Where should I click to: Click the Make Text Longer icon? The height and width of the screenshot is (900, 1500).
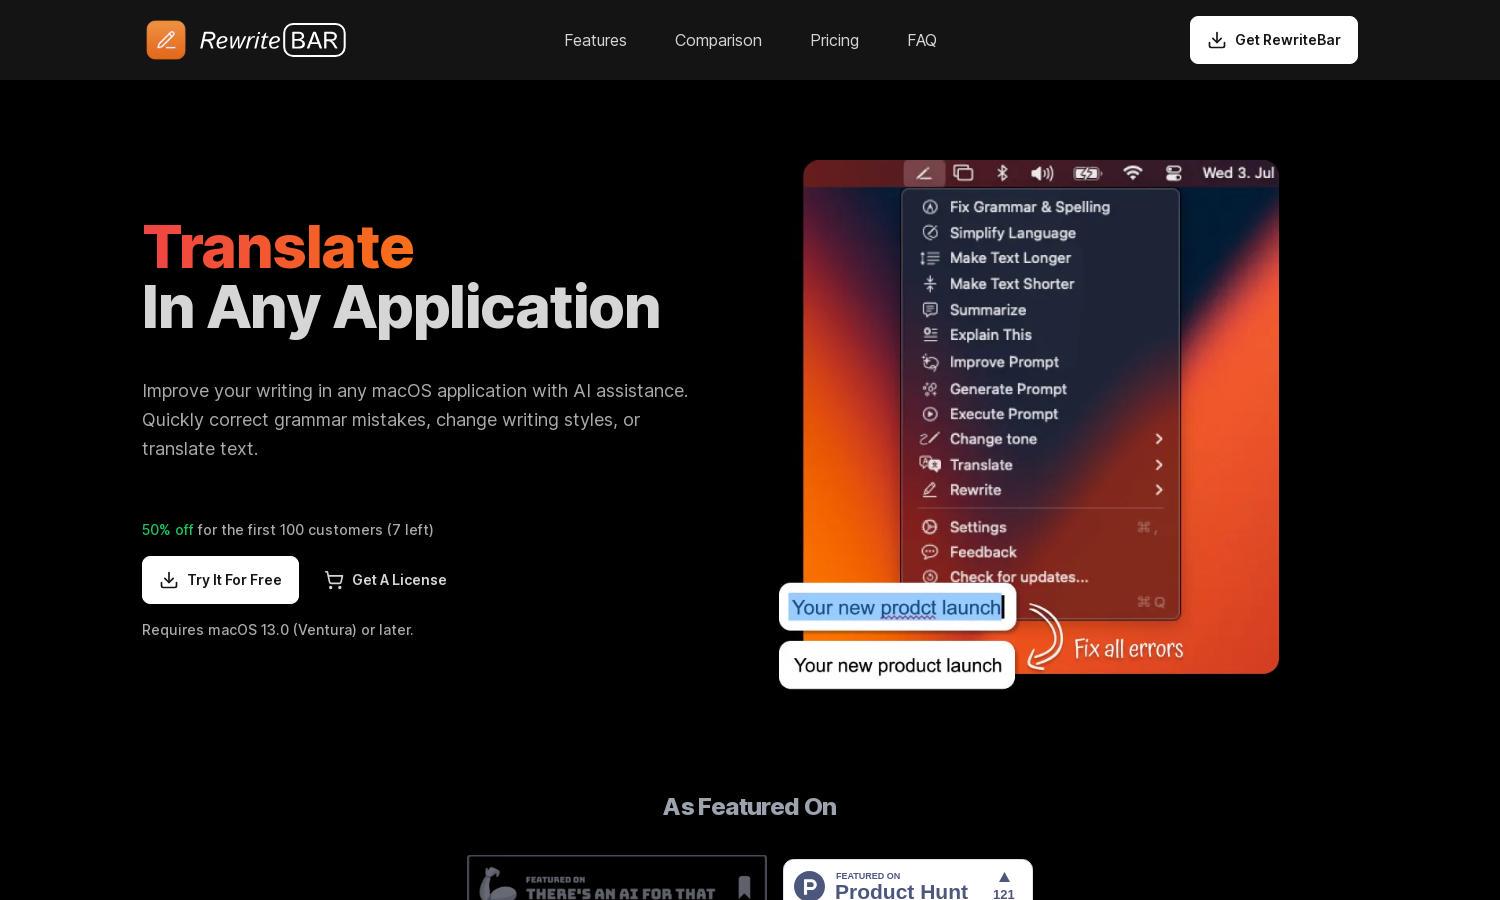(x=930, y=258)
